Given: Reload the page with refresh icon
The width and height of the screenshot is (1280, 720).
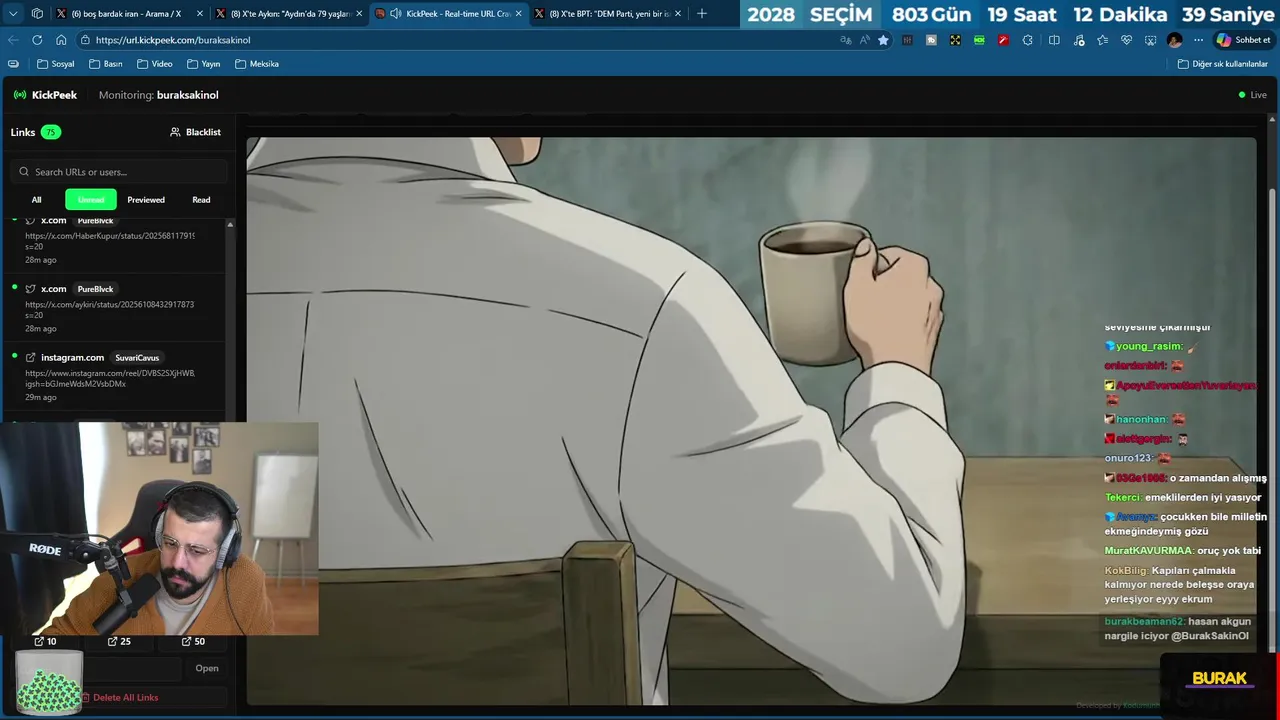Looking at the screenshot, I should [37, 40].
